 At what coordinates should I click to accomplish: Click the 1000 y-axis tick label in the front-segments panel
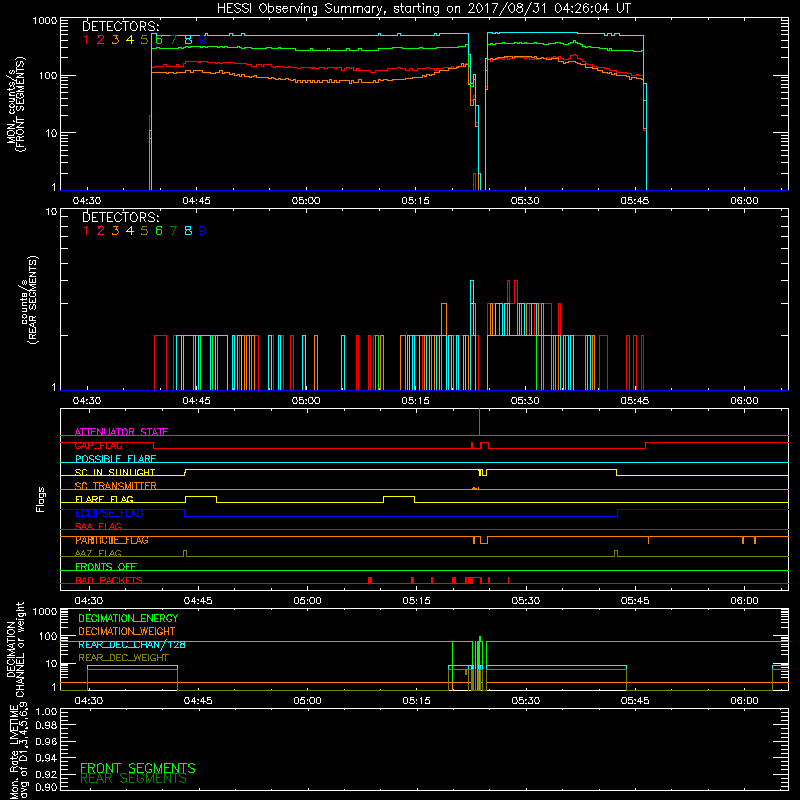(x=45, y=21)
